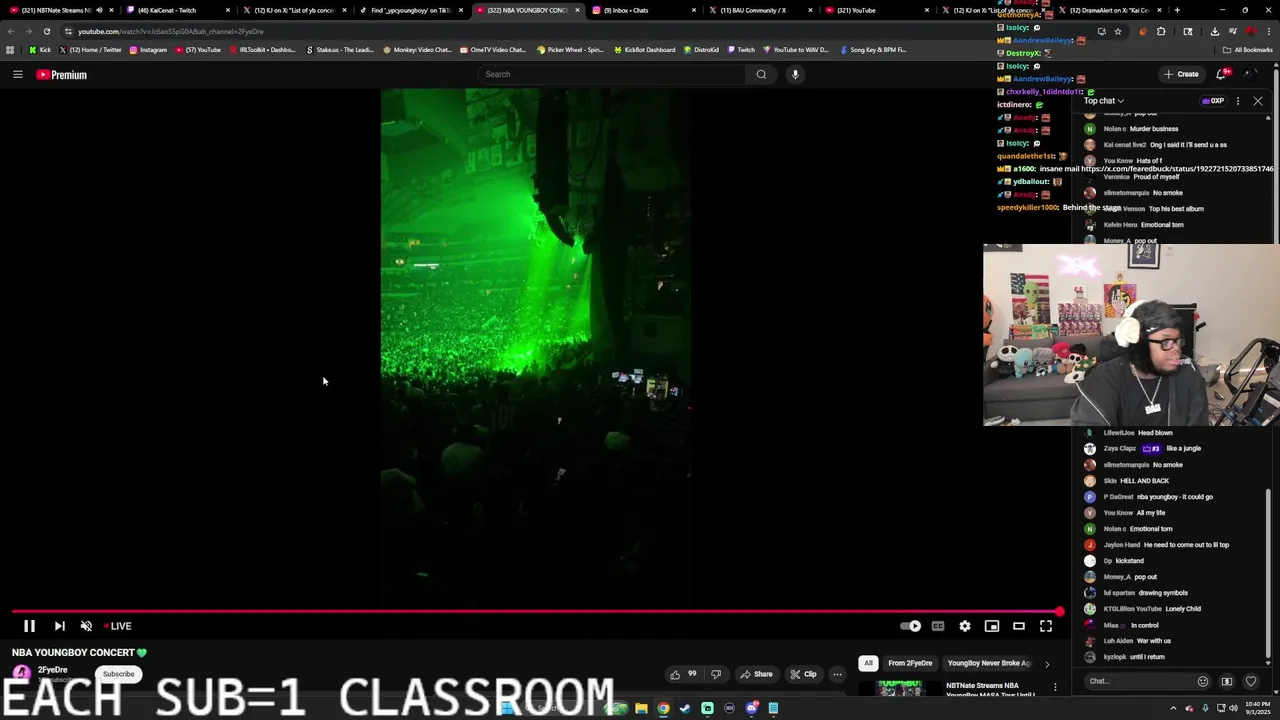
Task: Send a Super Chat from chat
Action: click(1227, 681)
